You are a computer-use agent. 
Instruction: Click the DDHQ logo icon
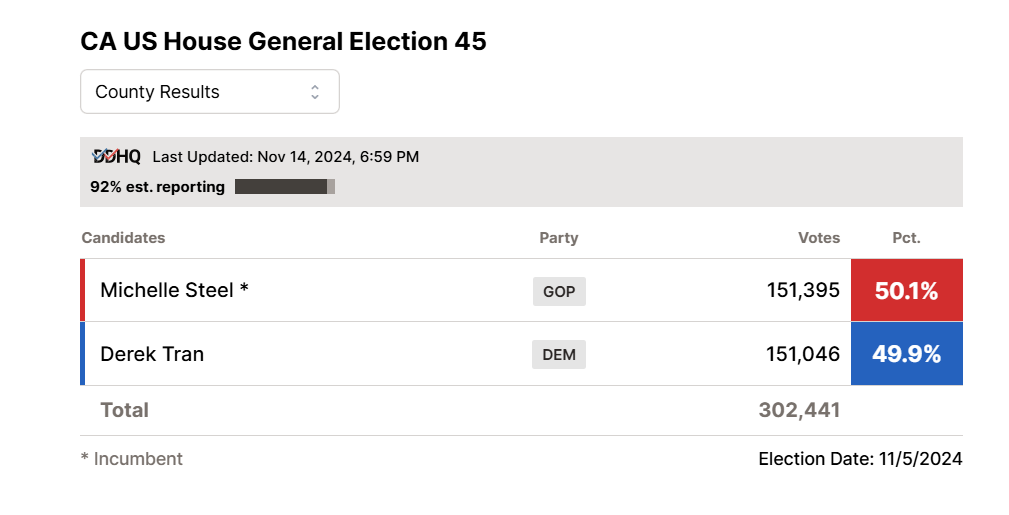point(116,156)
